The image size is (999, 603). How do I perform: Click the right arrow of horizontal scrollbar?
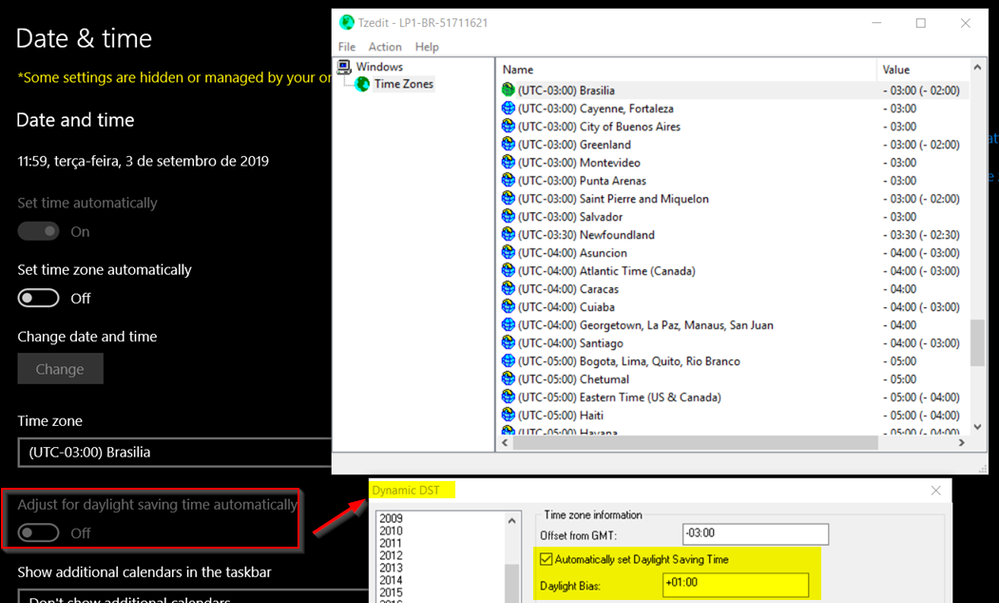pyautogui.click(x=961, y=442)
